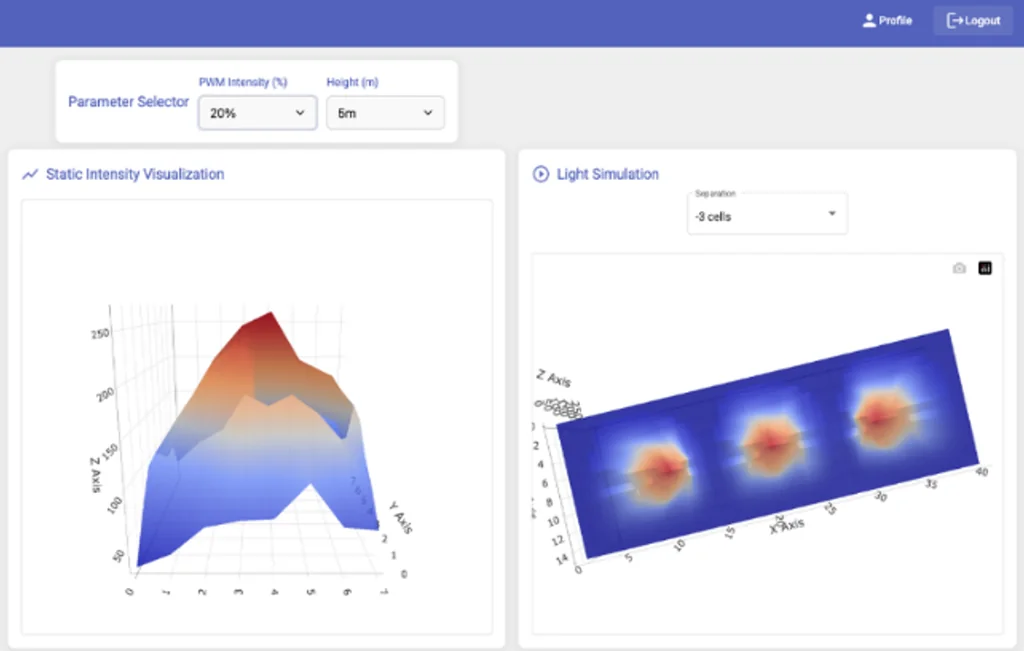Click the camera snapshot icon on simulation plot
Viewport: 1024px width, 651px height.
959,268
